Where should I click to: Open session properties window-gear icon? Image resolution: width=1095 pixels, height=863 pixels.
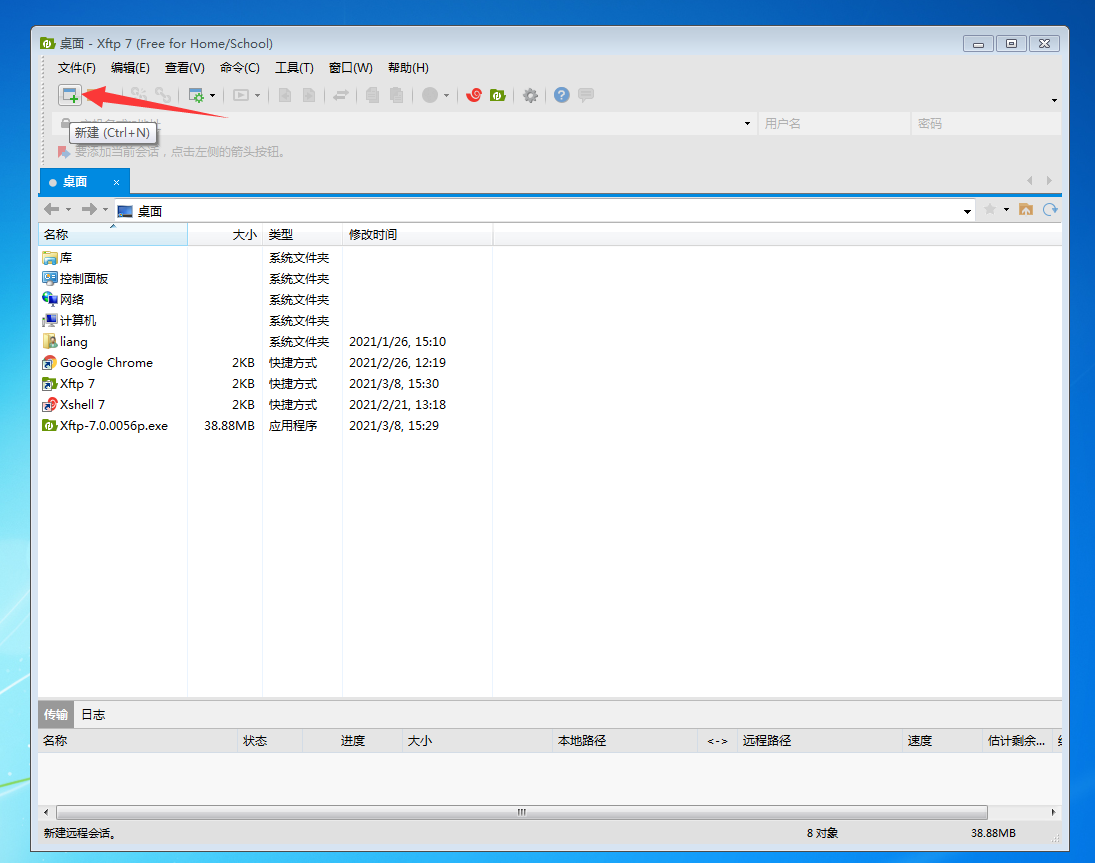pyautogui.click(x=196, y=95)
